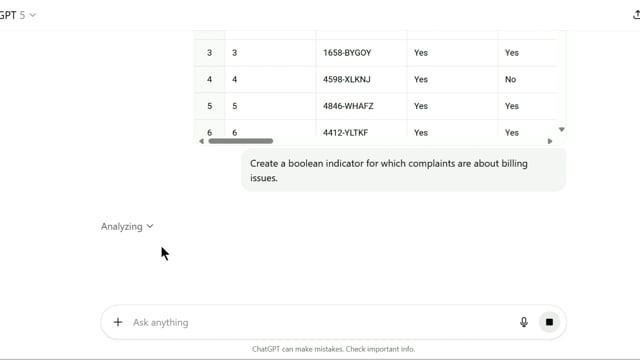Click the Analyzing status label
This screenshot has width=640, height=360.
[122, 226]
